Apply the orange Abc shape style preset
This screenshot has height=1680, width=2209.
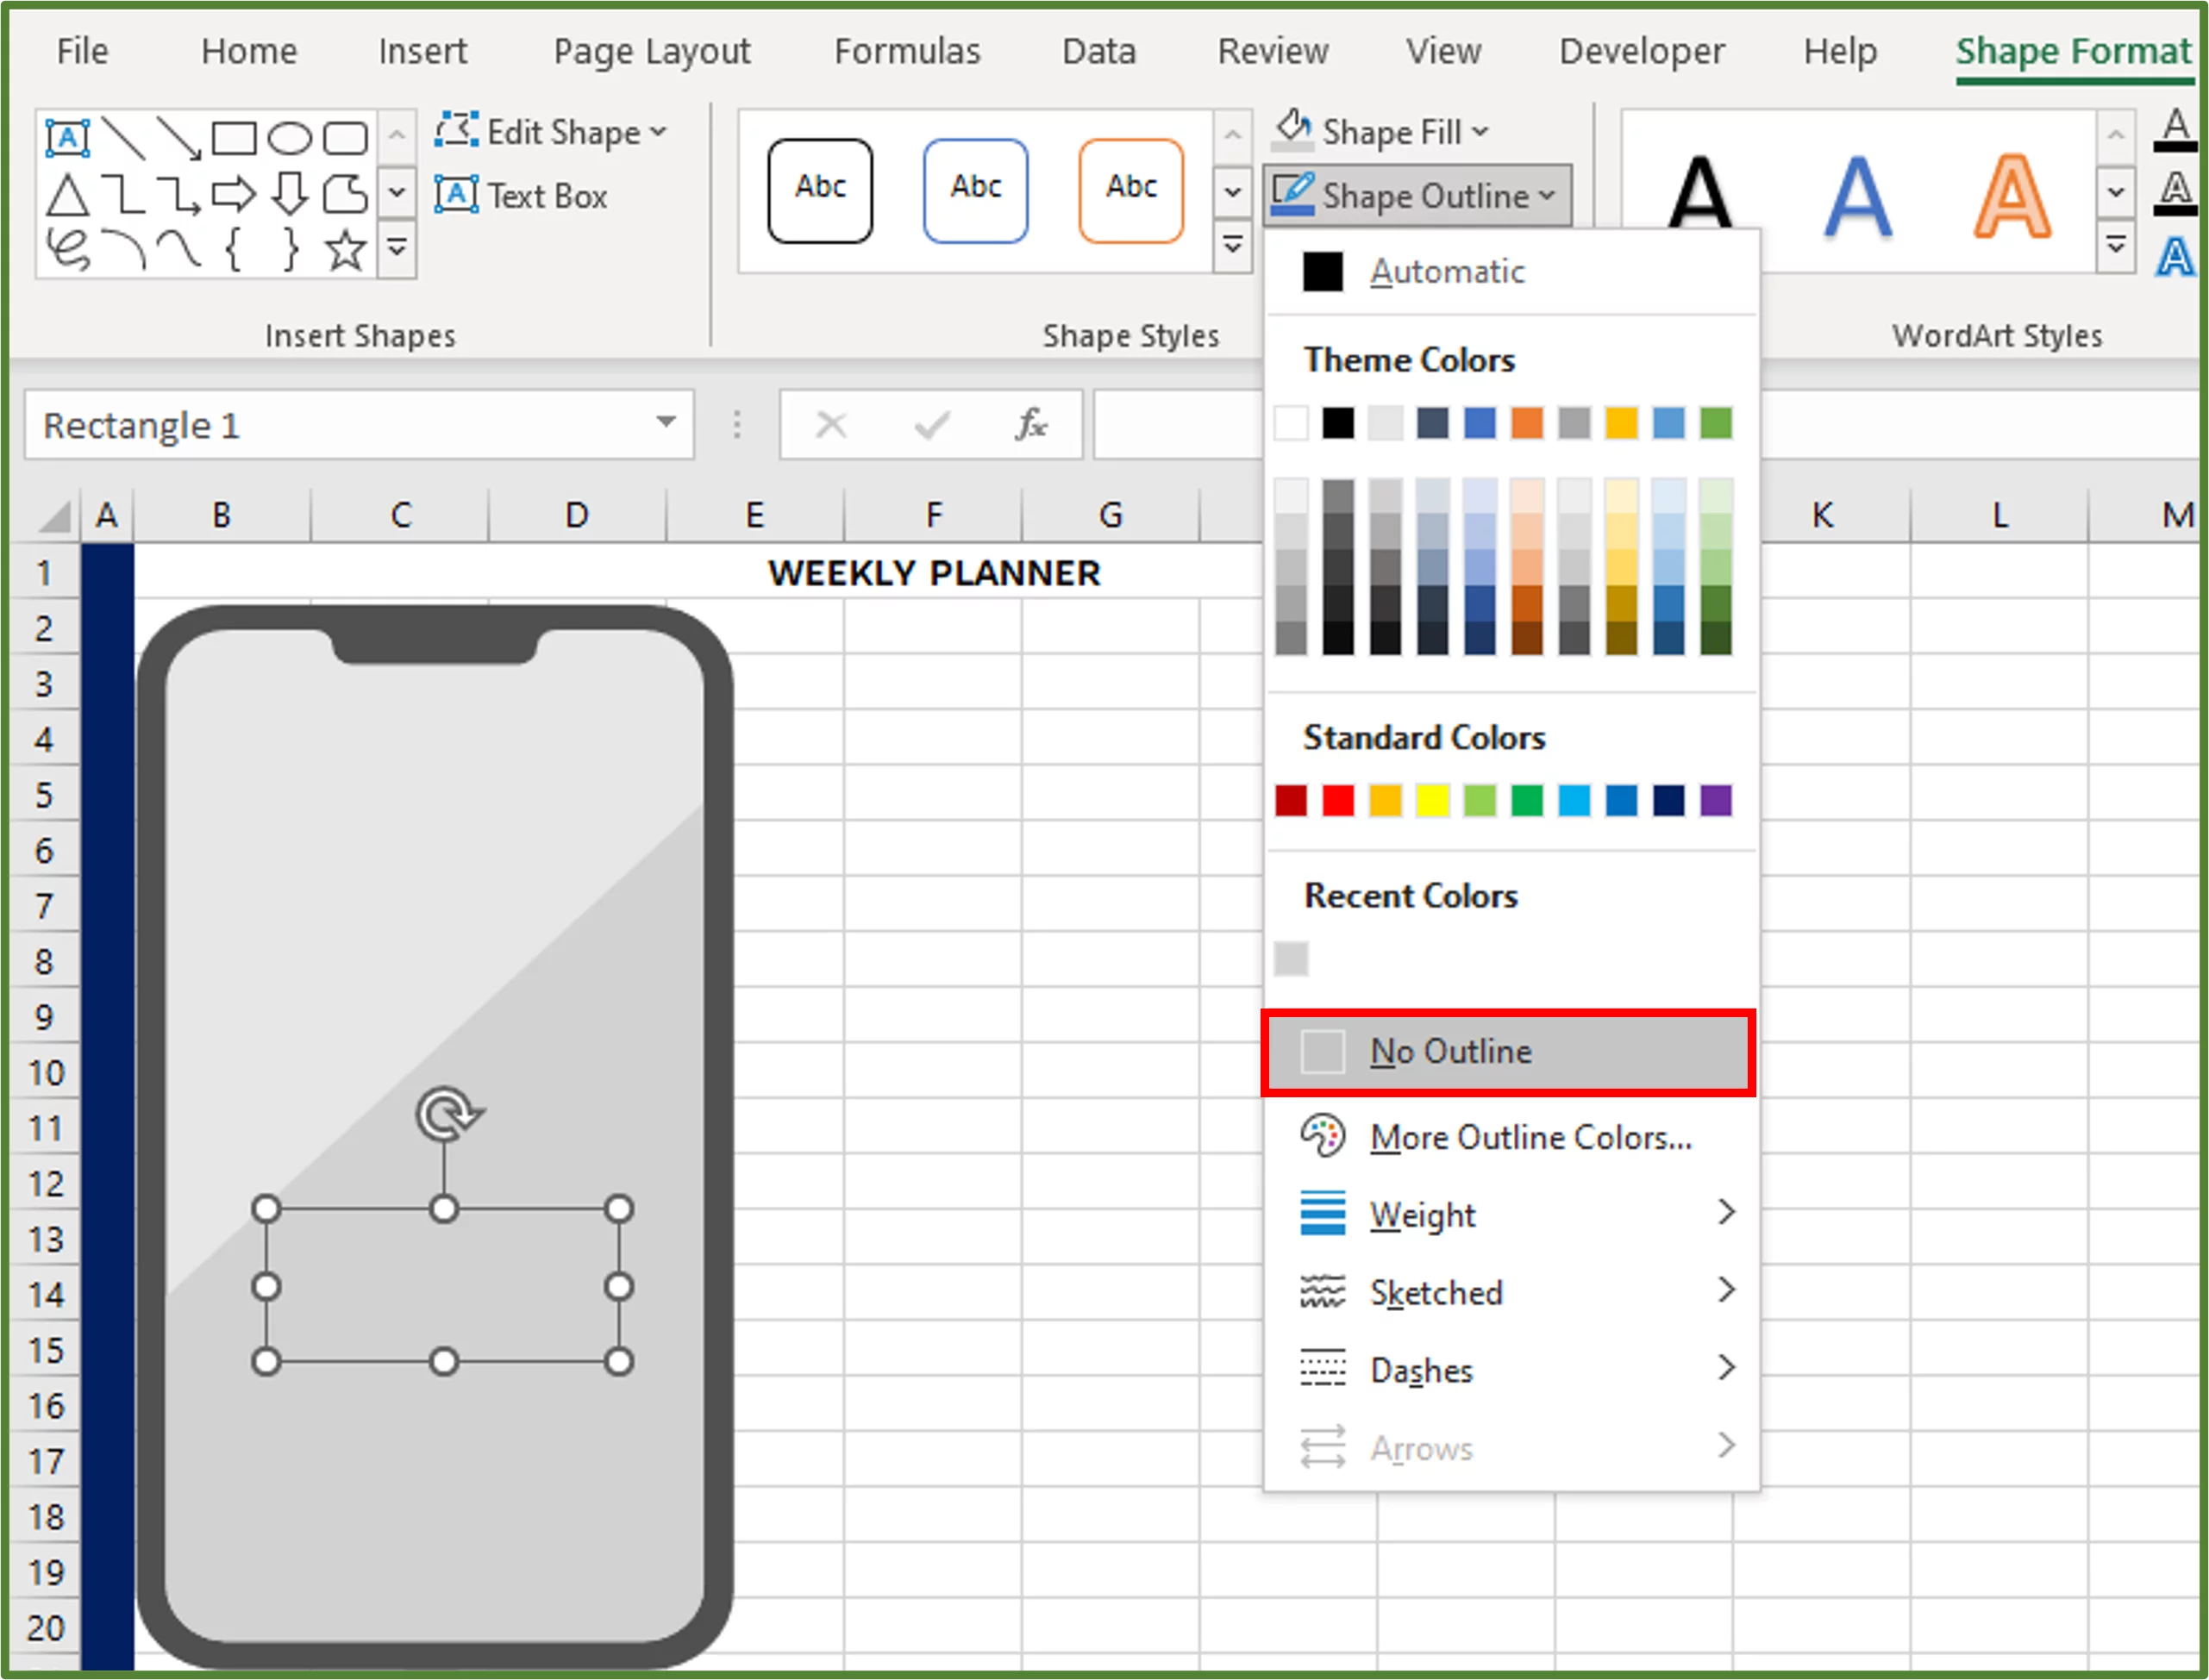pyautogui.click(x=1130, y=190)
